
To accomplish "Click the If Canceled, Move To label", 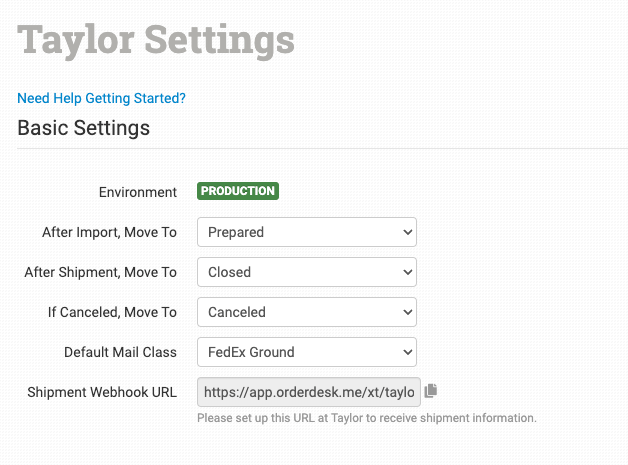I will [112, 312].
